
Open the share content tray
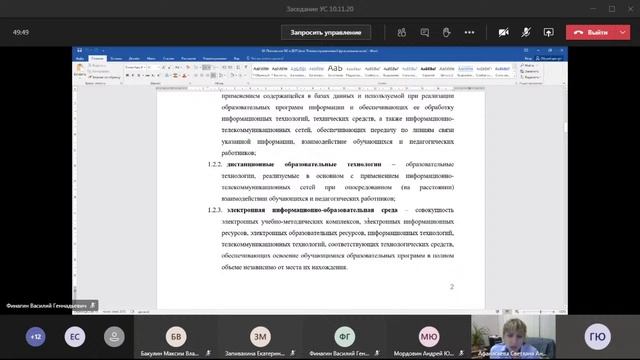549,32
